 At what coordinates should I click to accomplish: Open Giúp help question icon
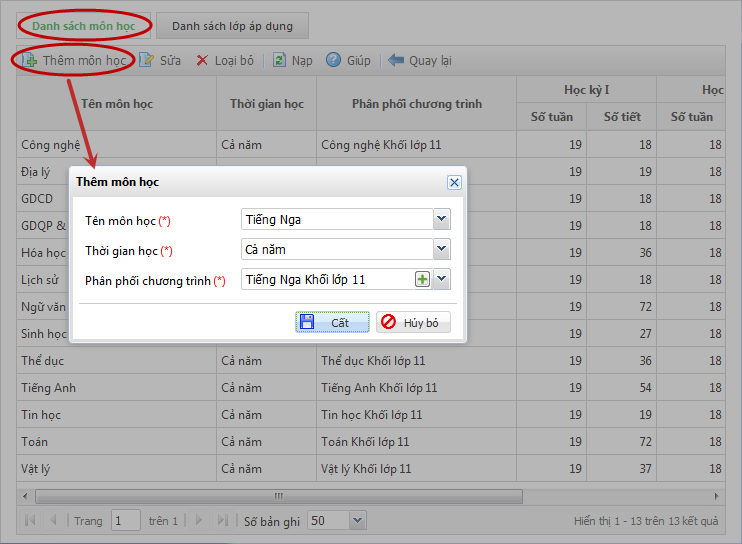click(333, 60)
